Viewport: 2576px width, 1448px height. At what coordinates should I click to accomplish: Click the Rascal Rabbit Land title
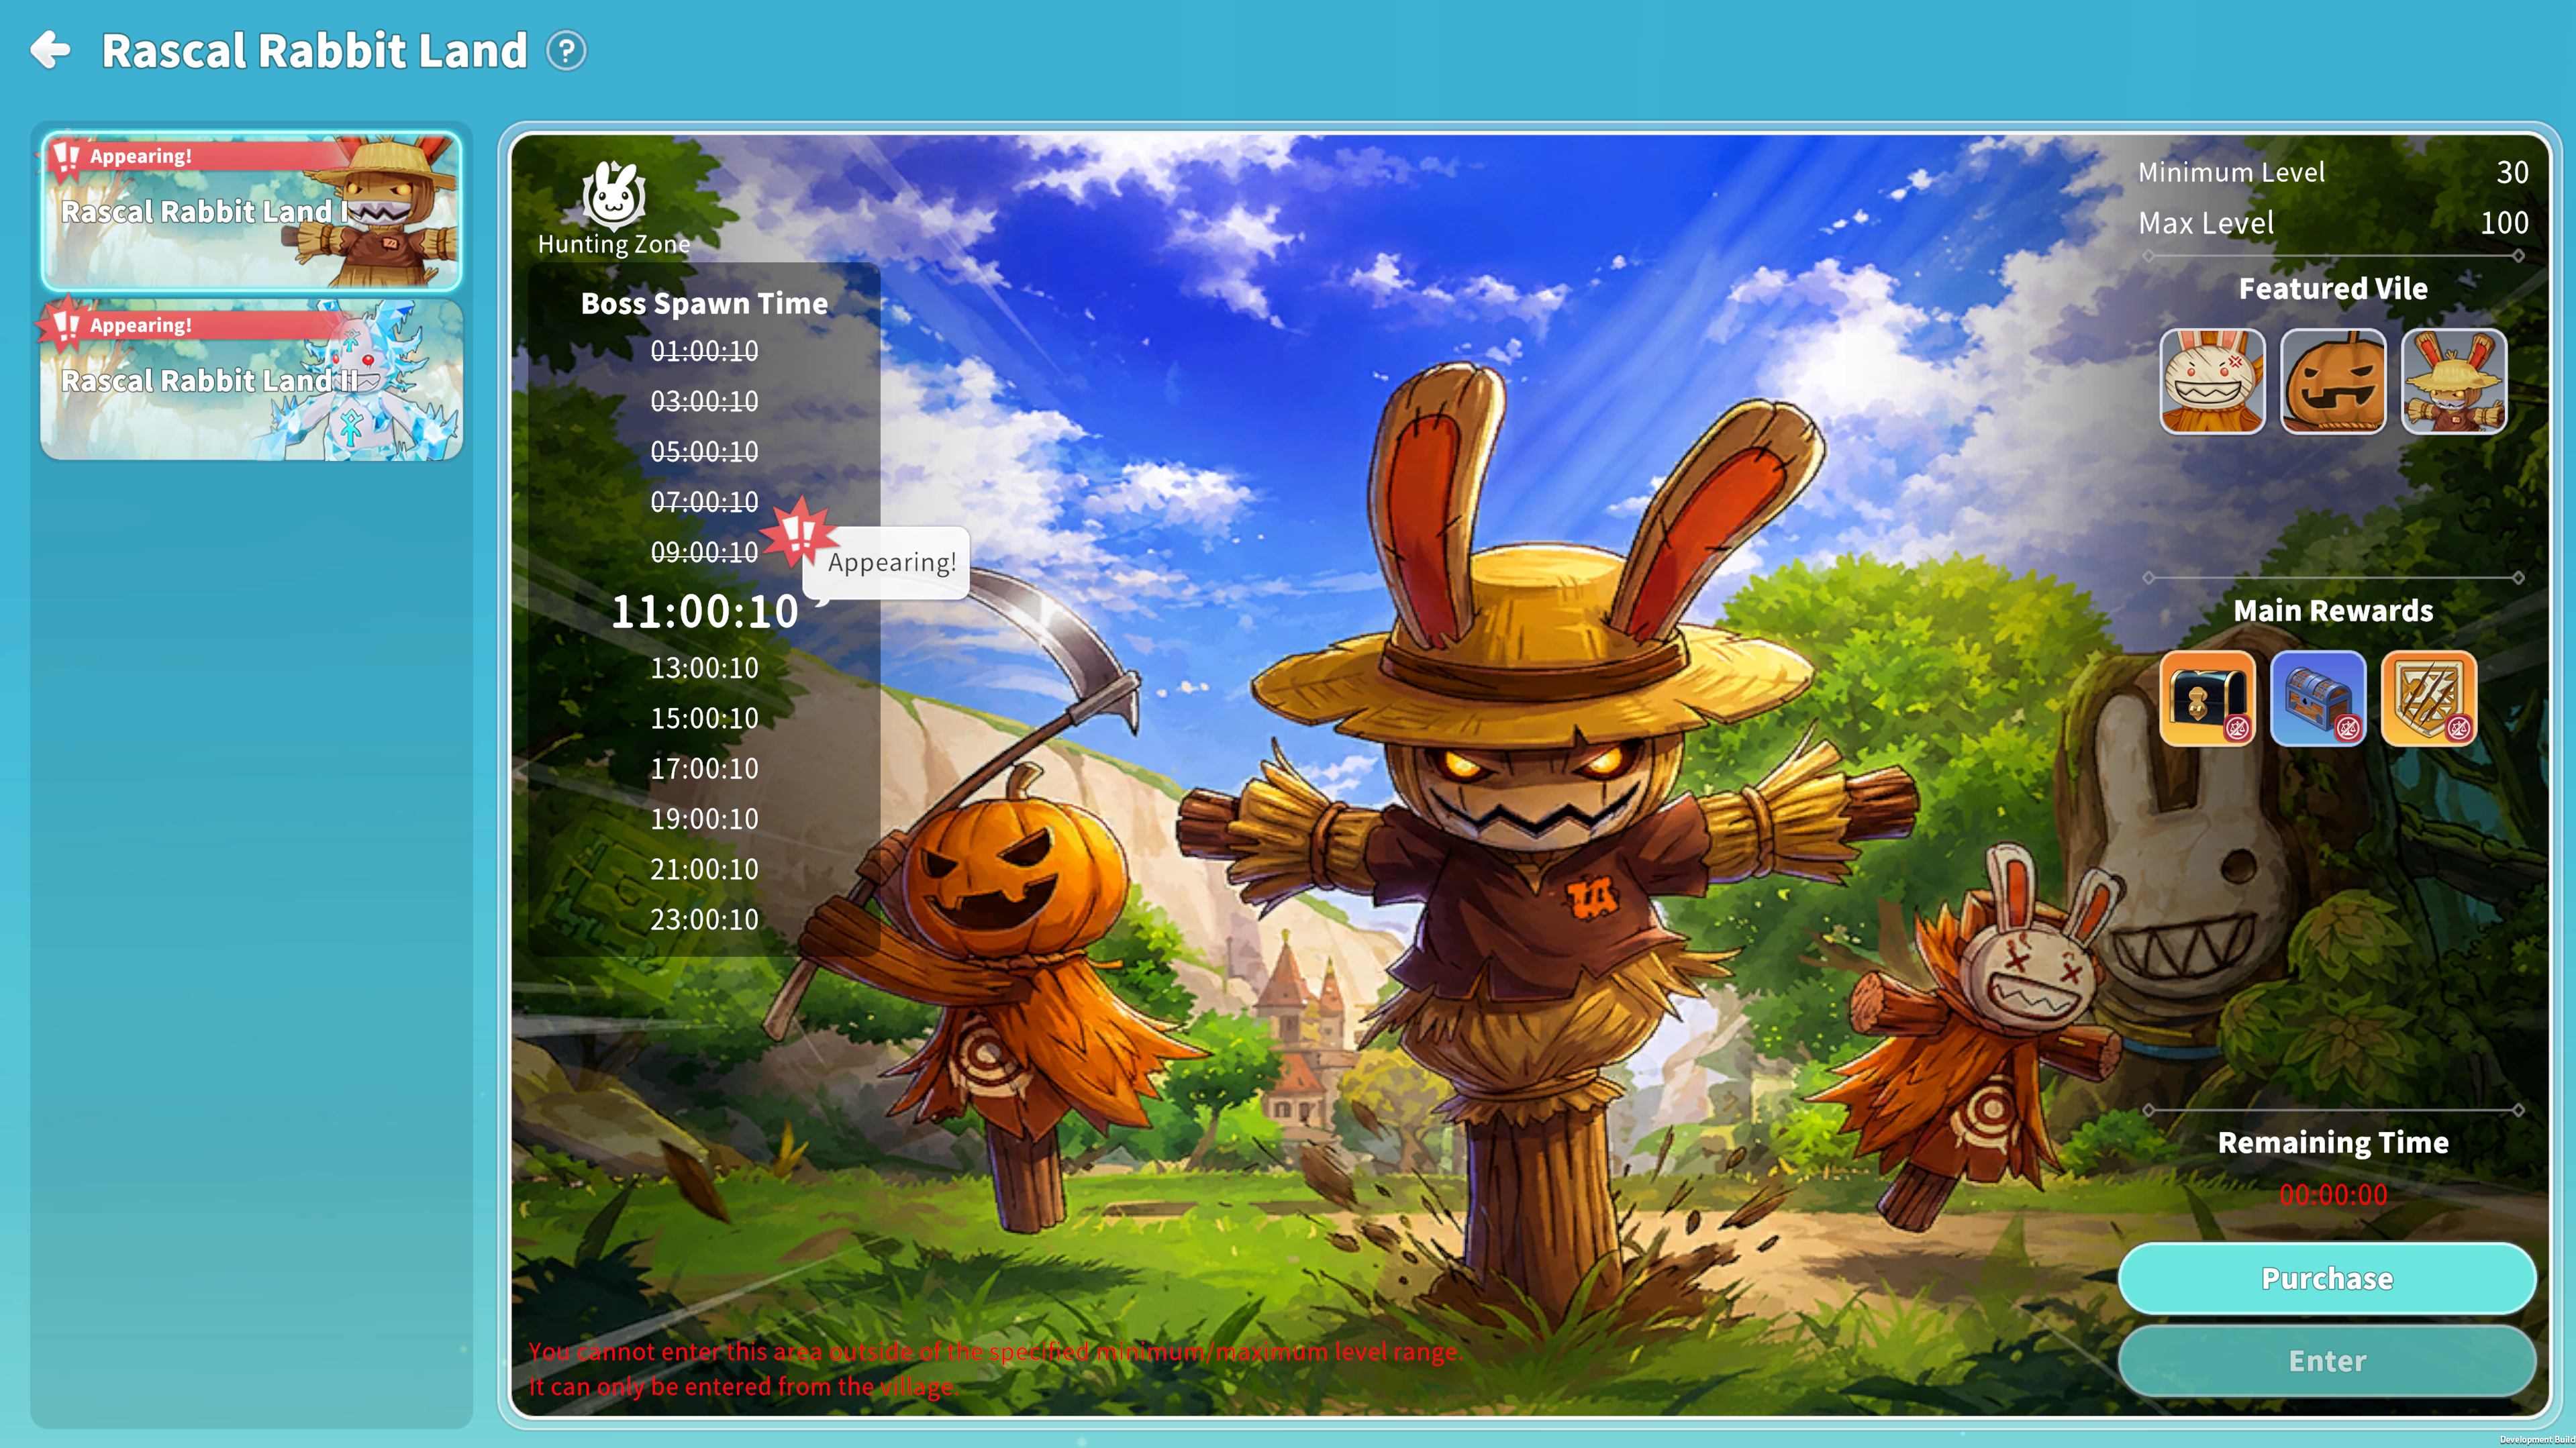314,50
